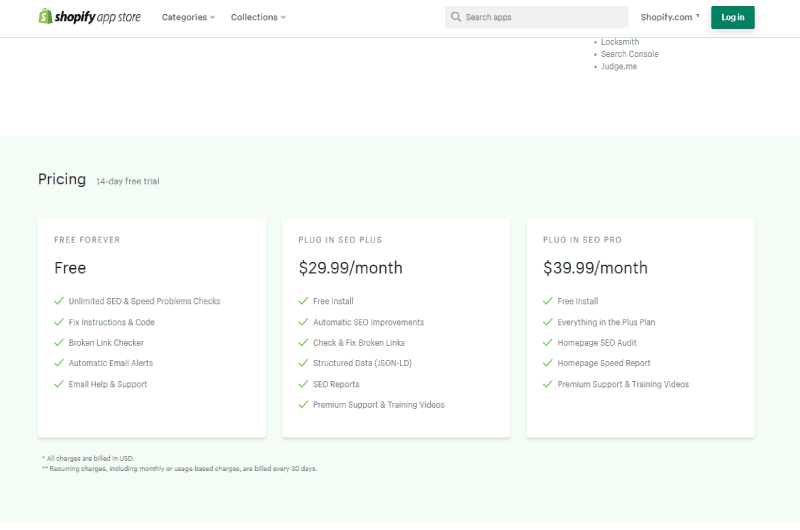Click checkmark beside Everything in the Plus Plan
The image size is (800, 530).
547,322
